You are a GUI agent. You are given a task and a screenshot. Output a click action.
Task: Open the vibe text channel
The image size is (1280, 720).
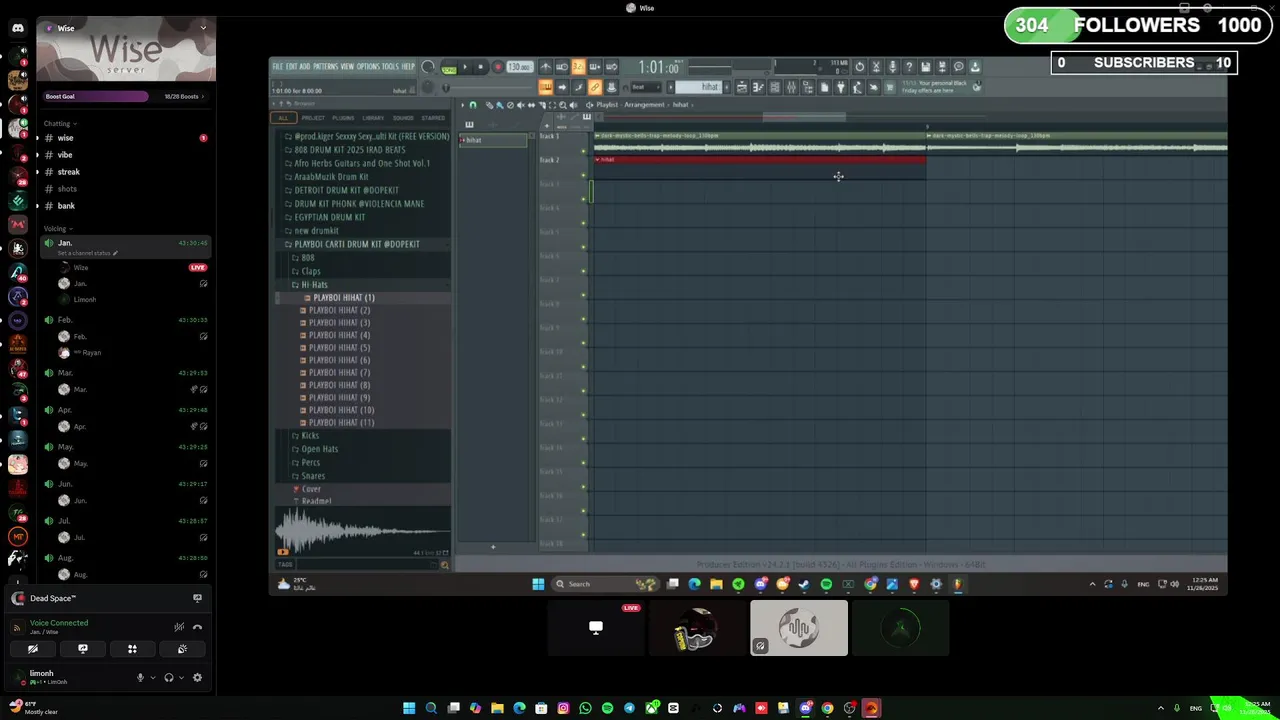pos(65,155)
